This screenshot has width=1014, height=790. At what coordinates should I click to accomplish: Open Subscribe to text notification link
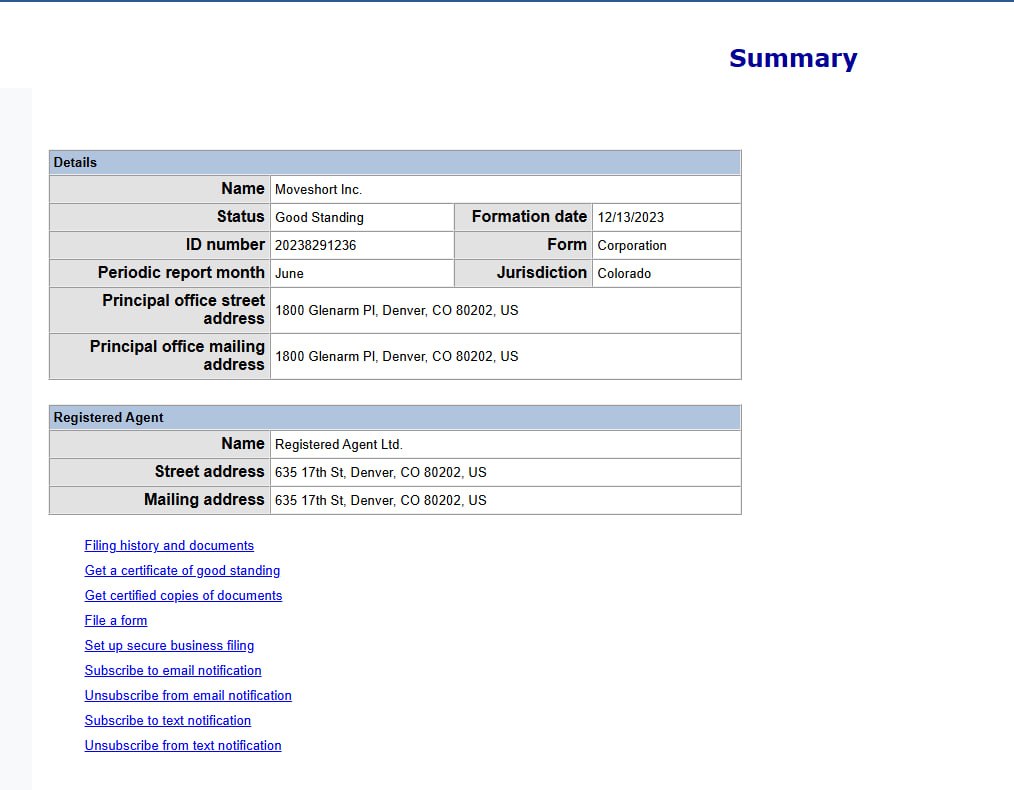167,721
